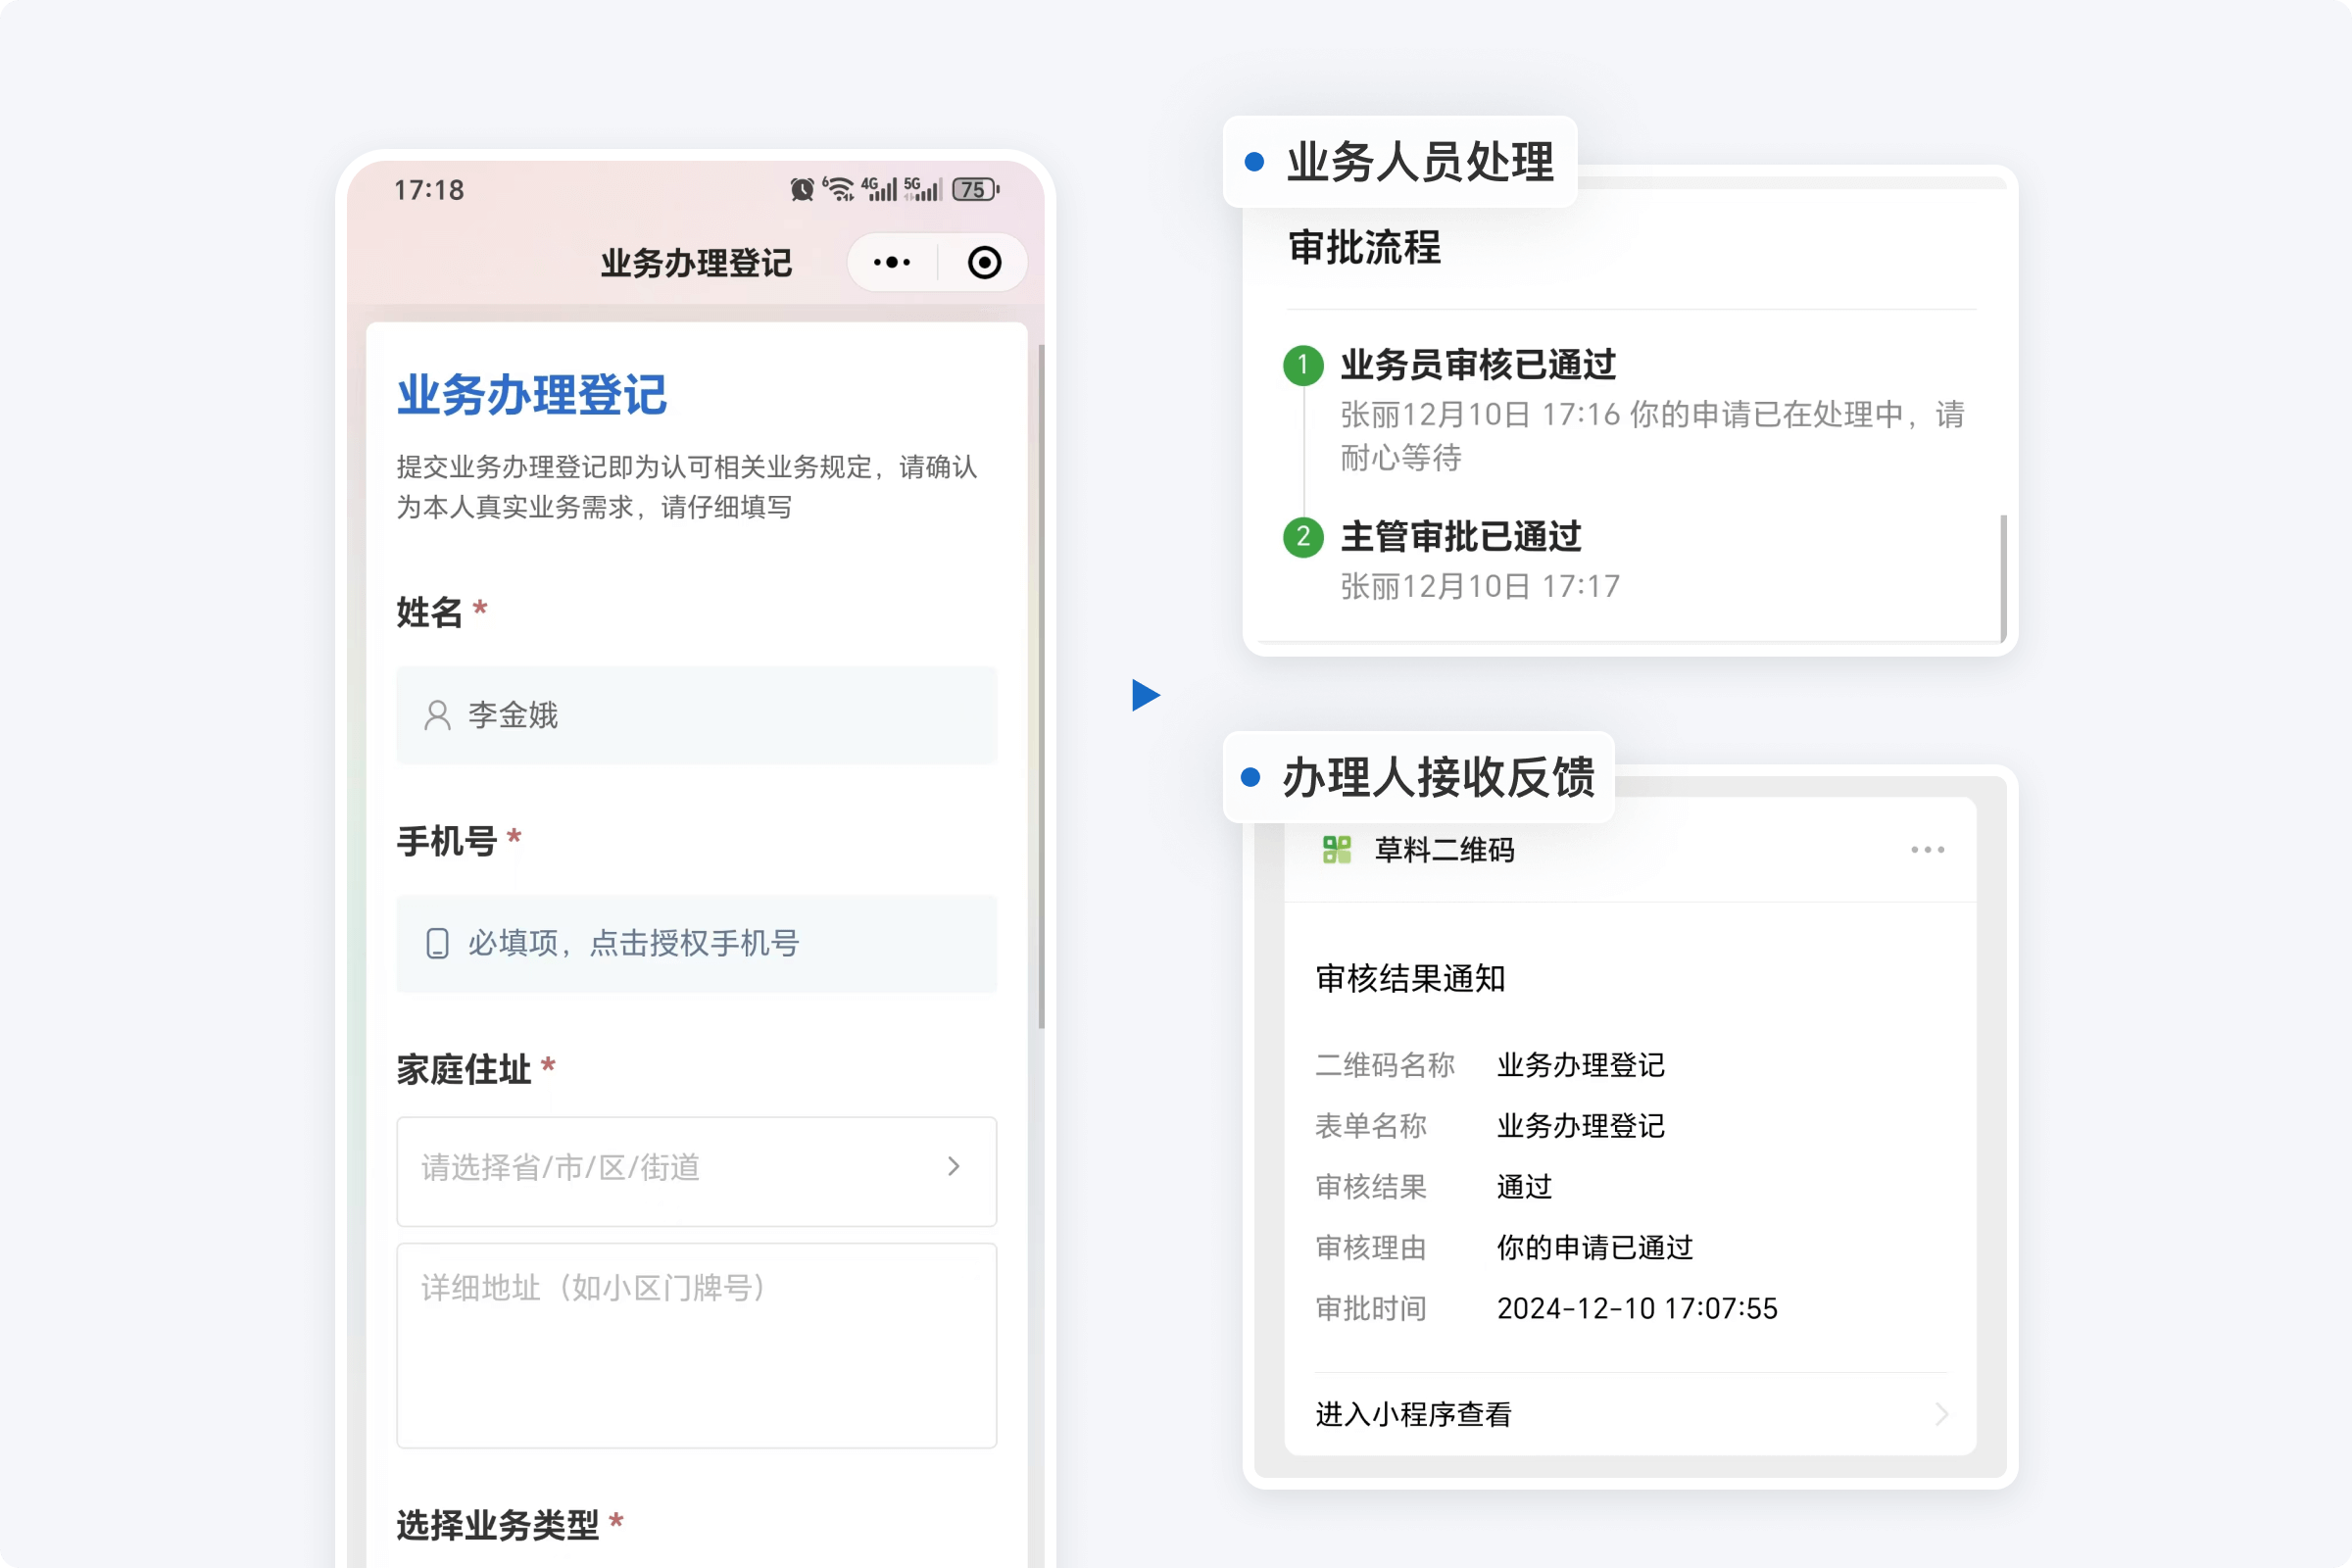Viewport: 2352px width, 1568px height.
Task: Click the 选择业务类型 field label
Action: click(498, 1525)
